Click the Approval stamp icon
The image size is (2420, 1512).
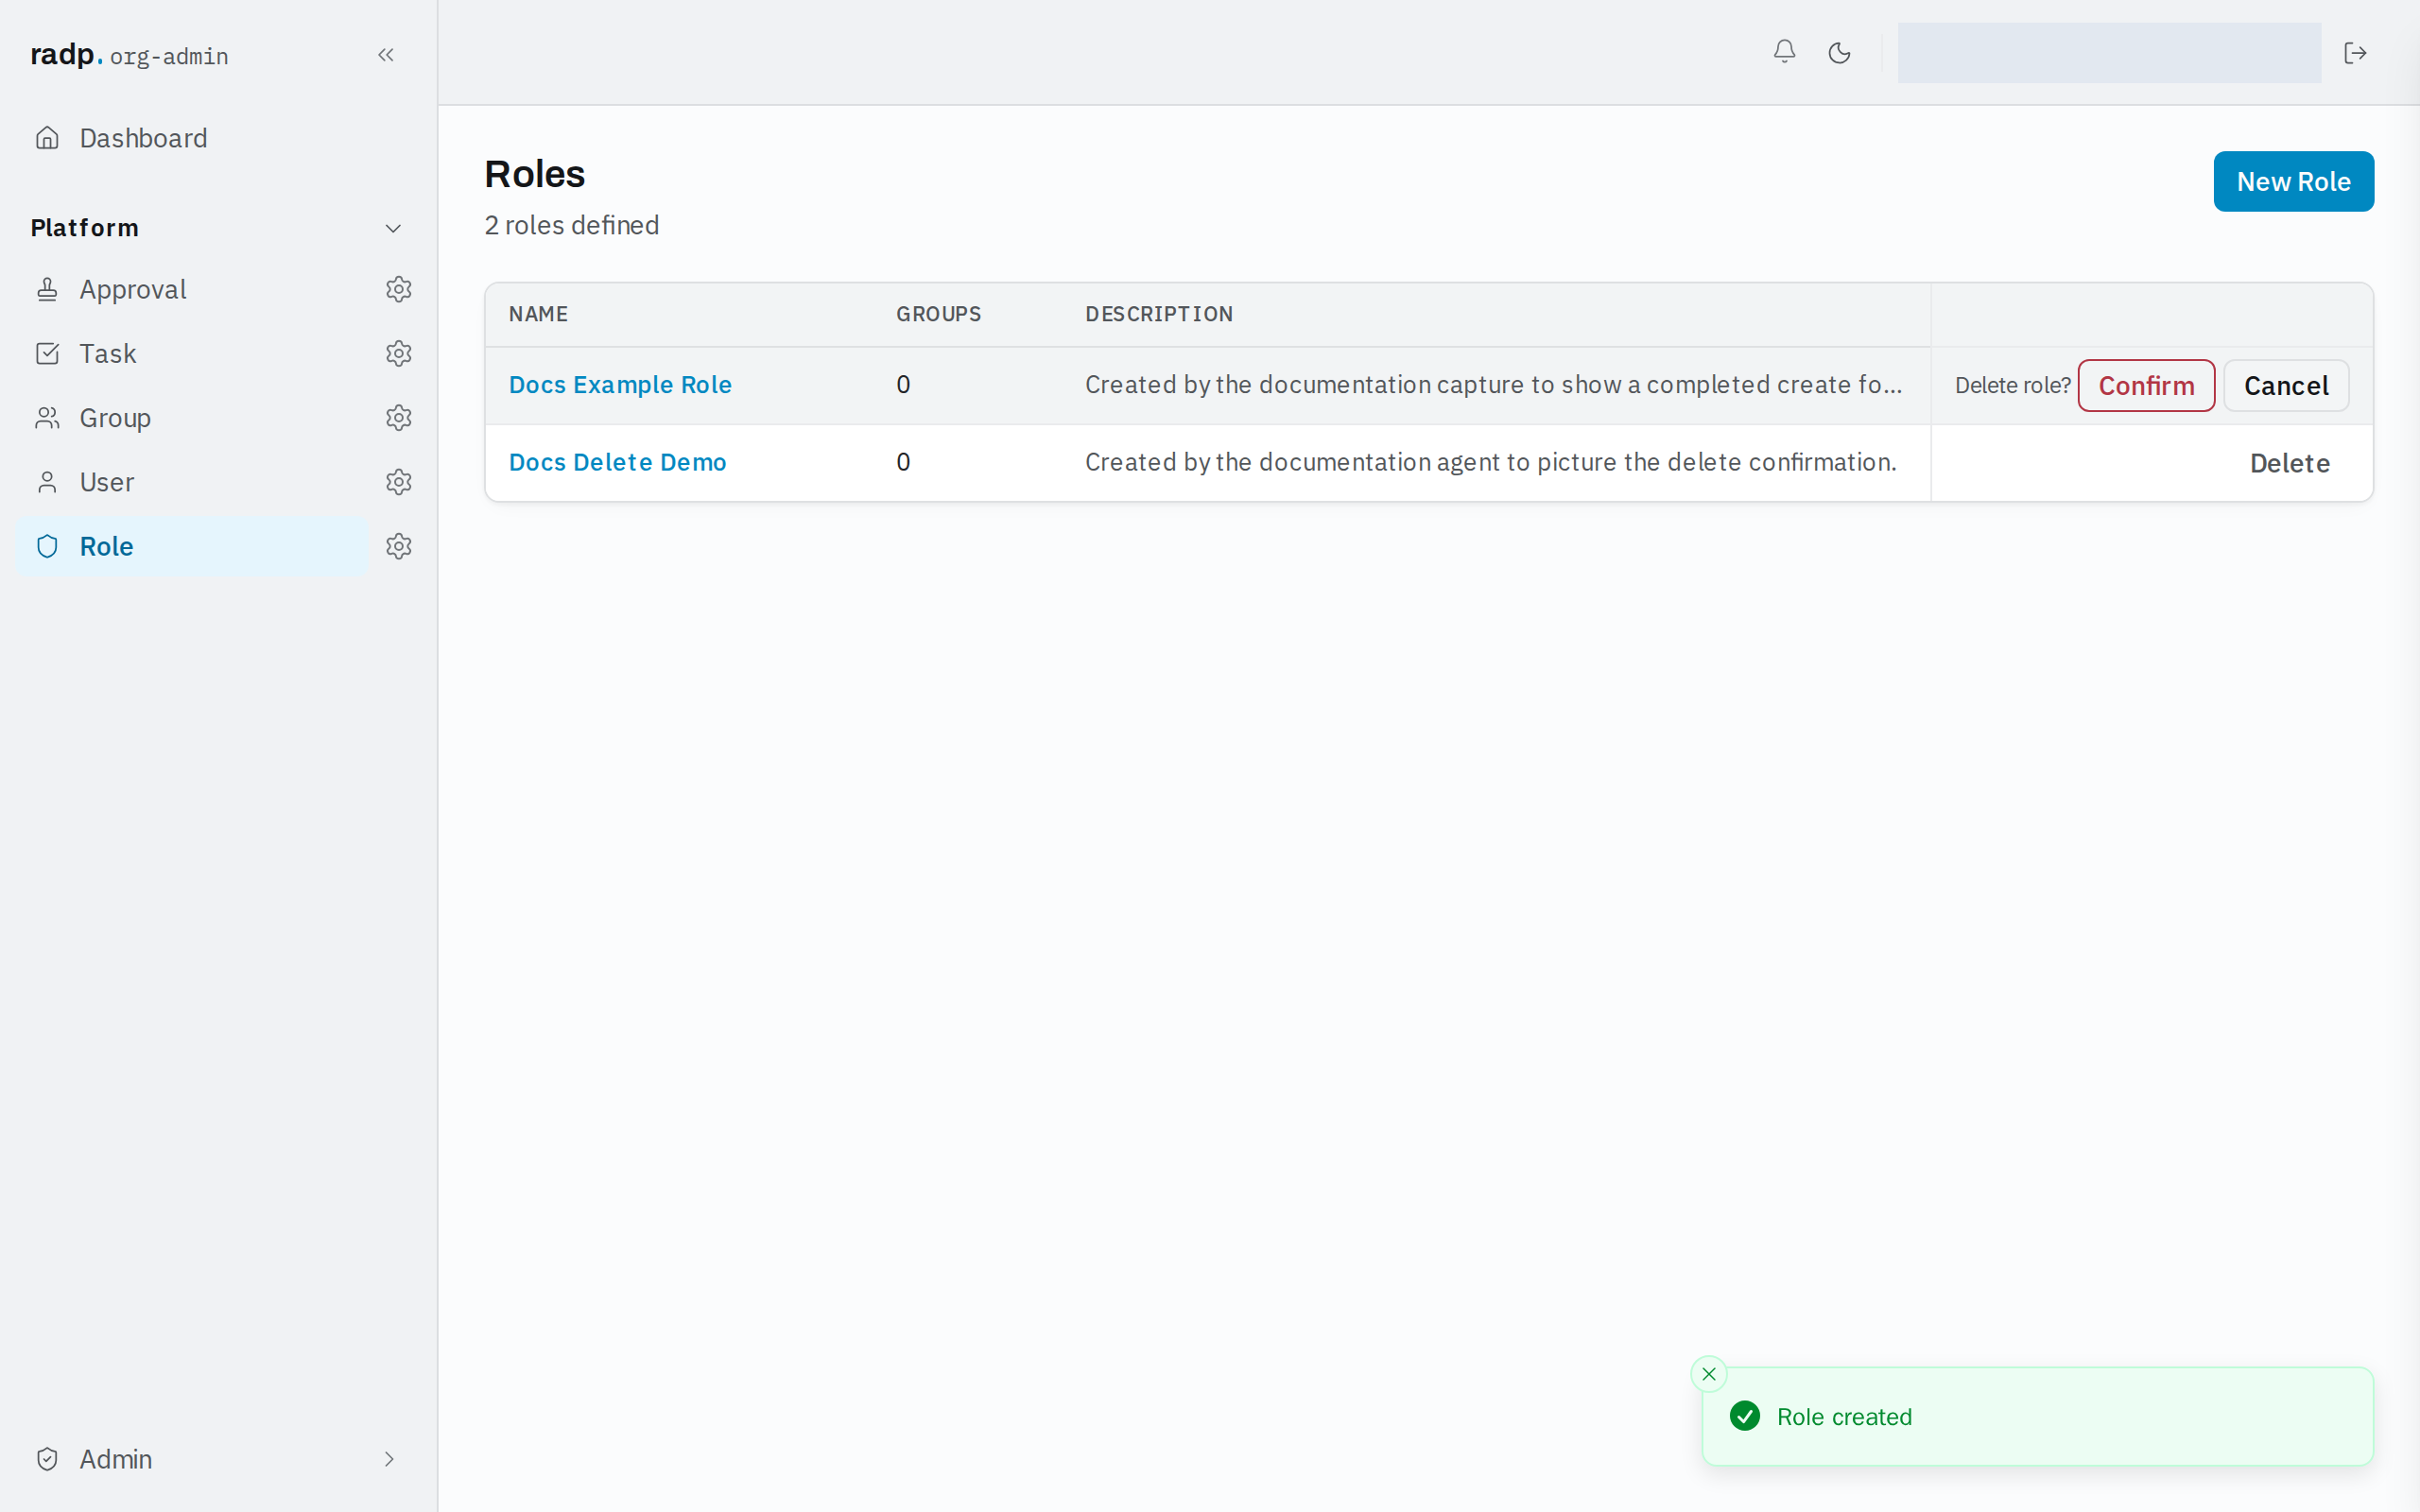[47, 289]
